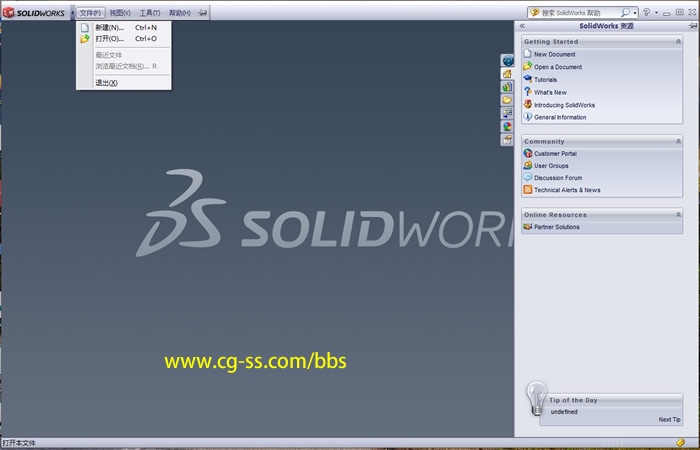This screenshot has width=700, height=450.
Task: Open the 工具(T) menu
Action: [149, 13]
